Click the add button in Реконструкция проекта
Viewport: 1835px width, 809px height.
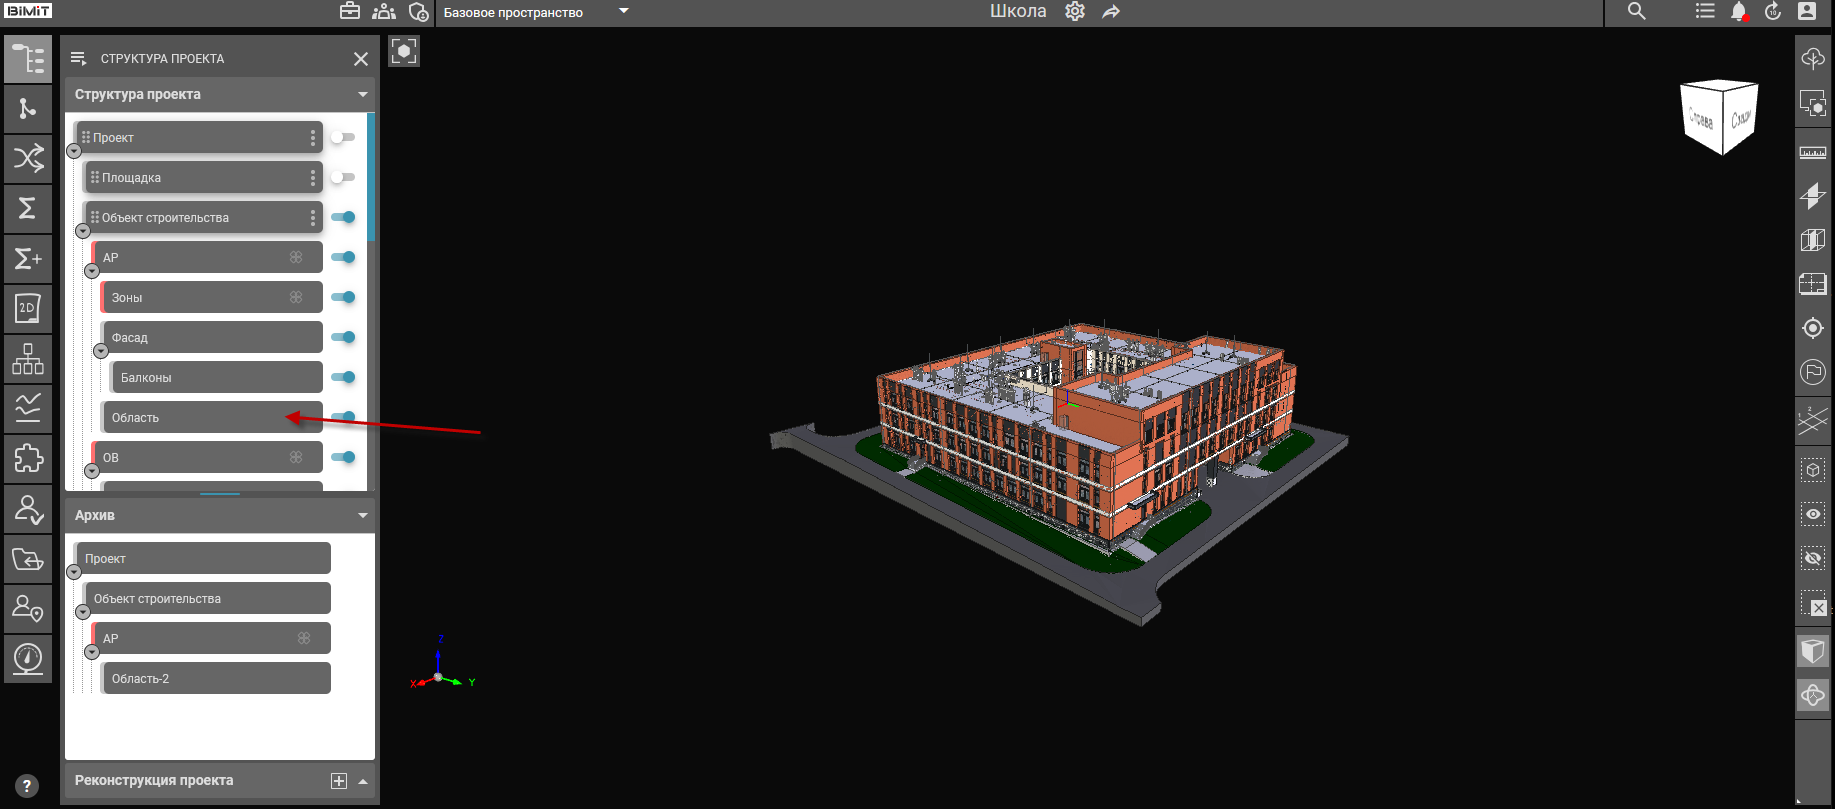(339, 781)
